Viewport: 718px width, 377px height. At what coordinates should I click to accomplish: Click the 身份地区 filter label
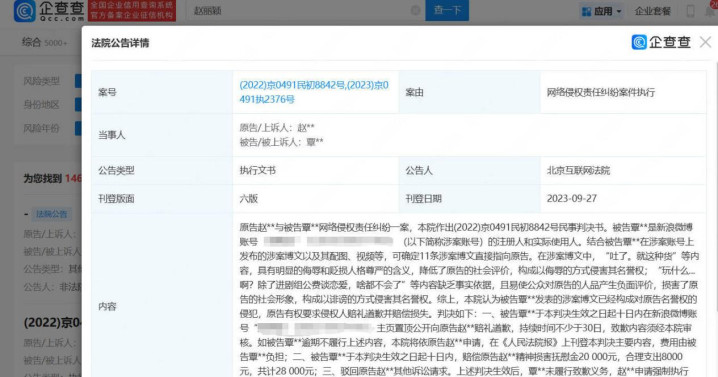(42, 104)
